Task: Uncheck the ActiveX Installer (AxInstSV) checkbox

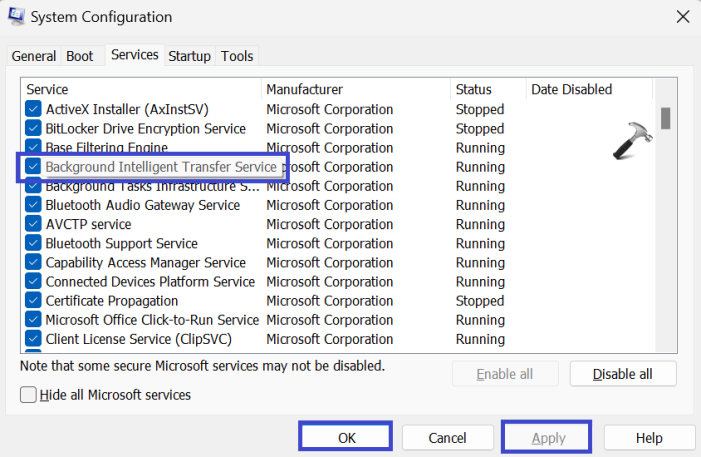Action: tap(34, 109)
